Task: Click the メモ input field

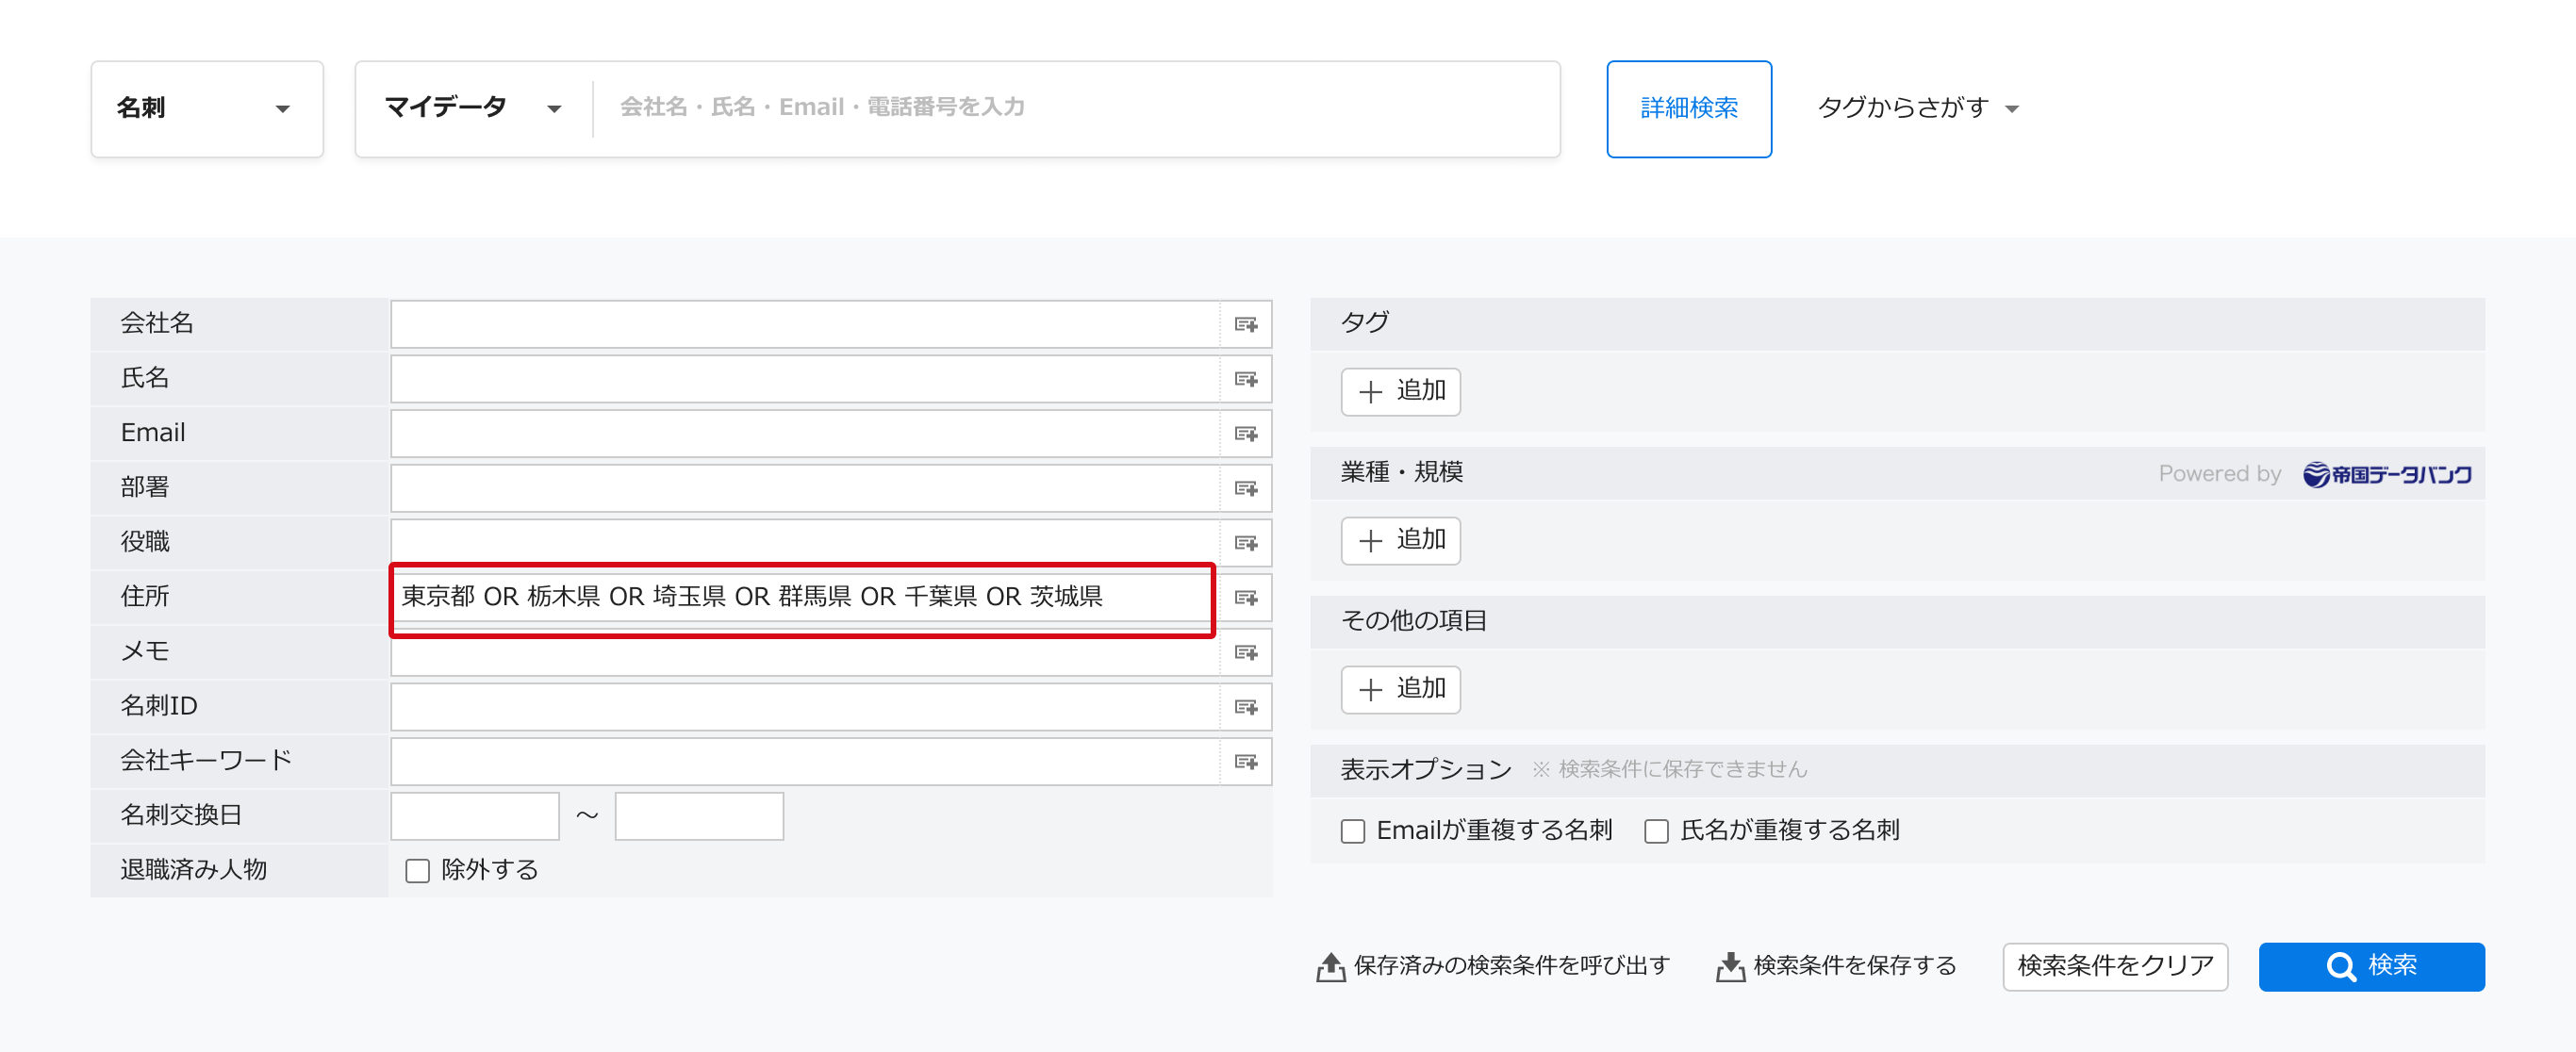Action: pos(805,655)
